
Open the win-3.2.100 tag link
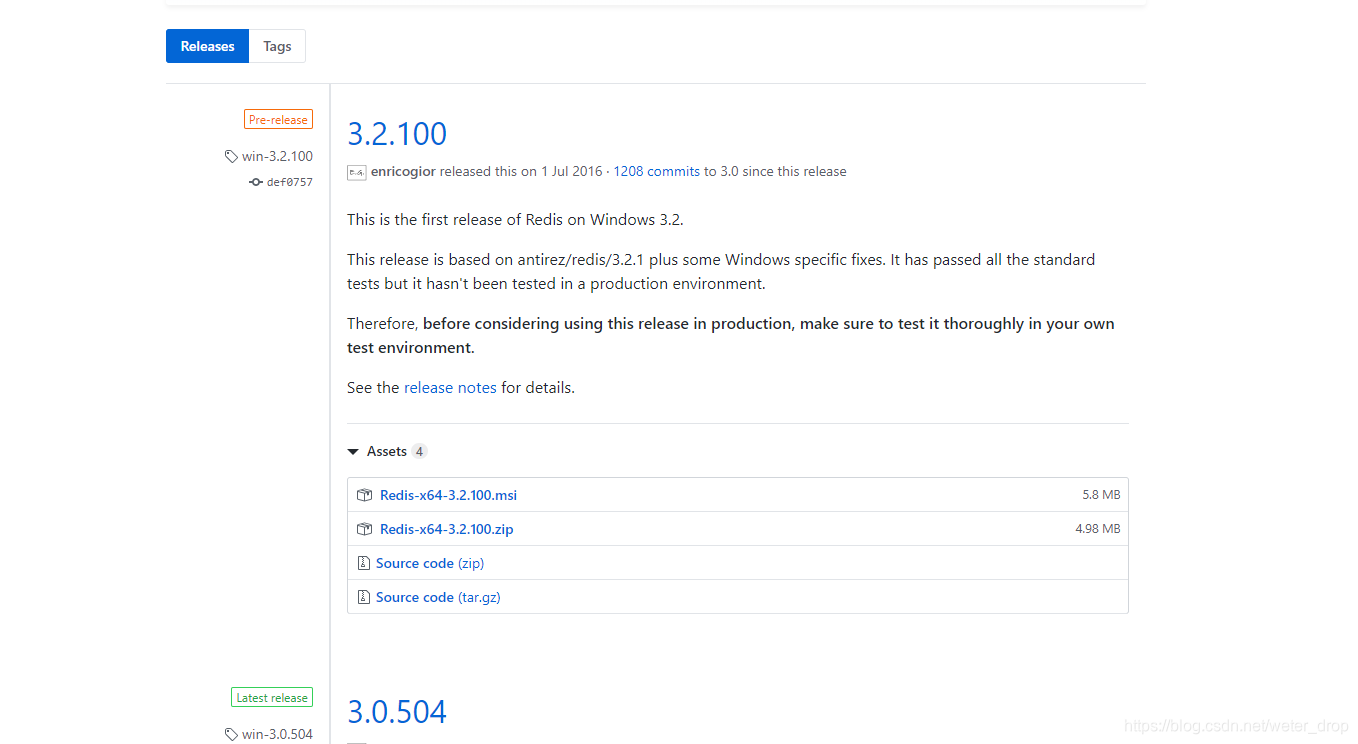pyautogui.click(x=277, y=156)
